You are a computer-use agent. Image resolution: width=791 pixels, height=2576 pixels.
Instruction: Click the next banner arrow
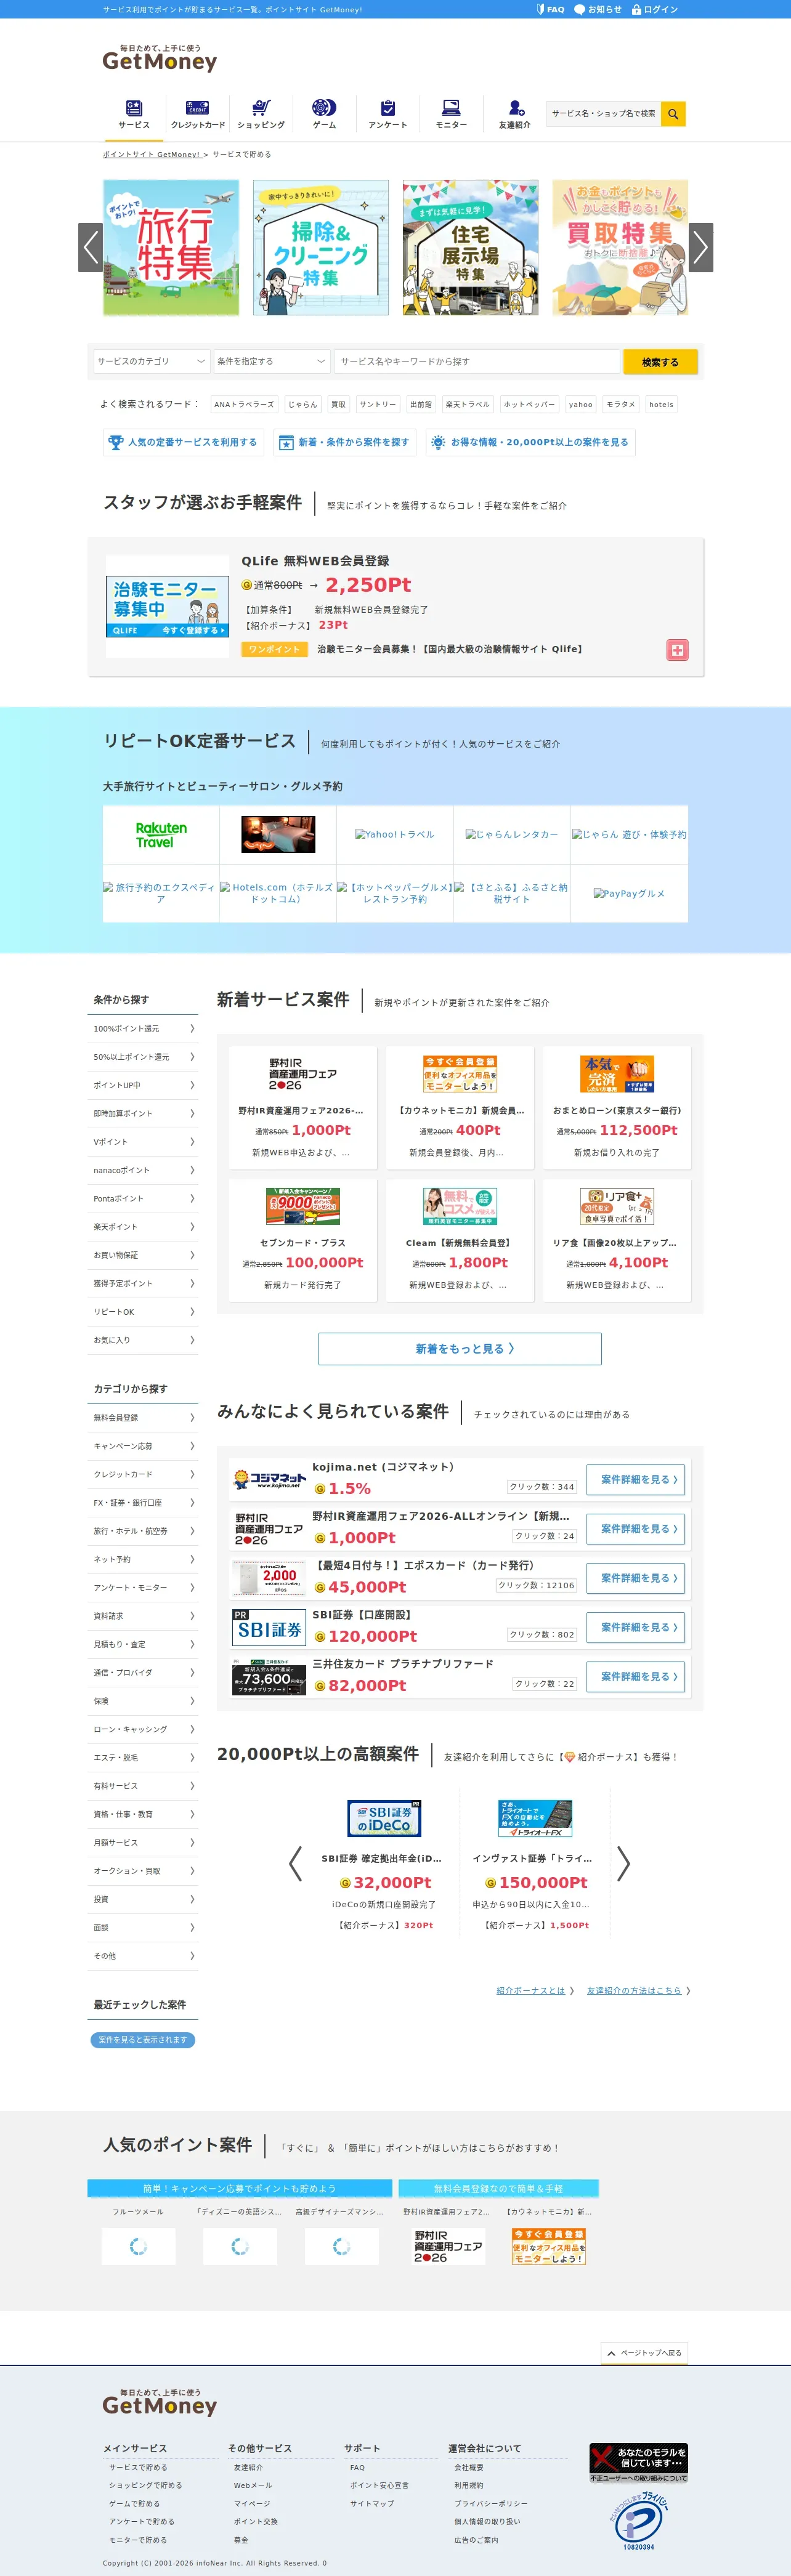point(701,247)
